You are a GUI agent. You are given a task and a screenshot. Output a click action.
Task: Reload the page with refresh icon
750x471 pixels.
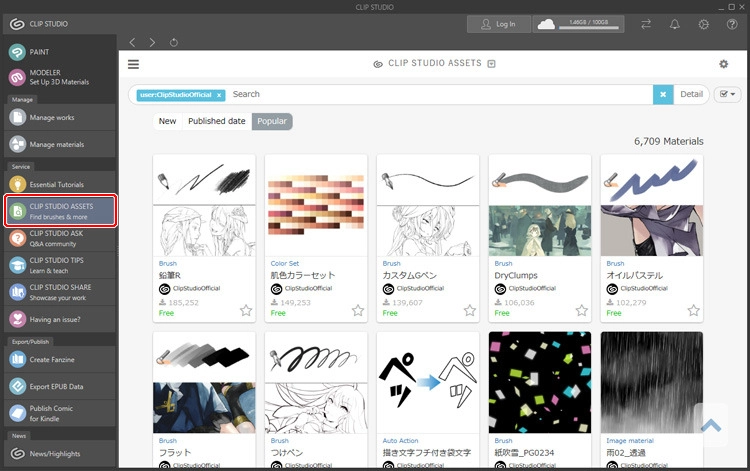pos(174,43)
